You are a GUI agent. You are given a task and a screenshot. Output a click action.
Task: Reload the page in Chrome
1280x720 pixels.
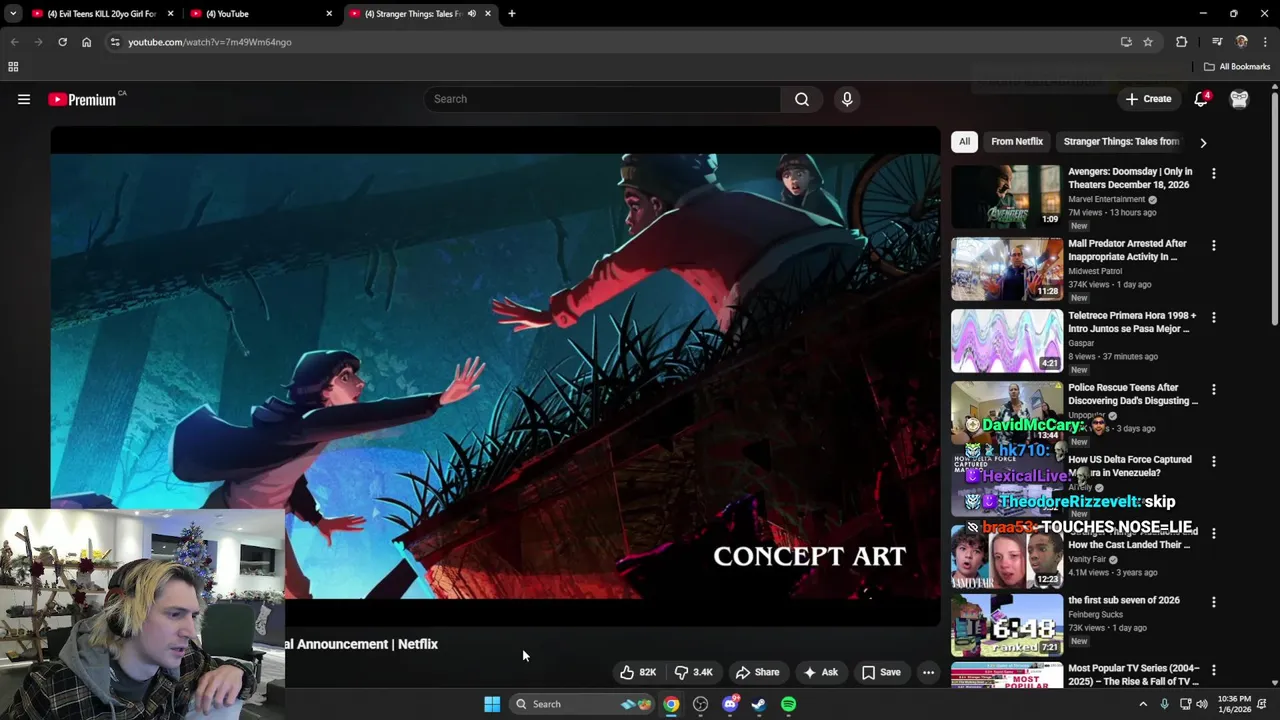62,42
